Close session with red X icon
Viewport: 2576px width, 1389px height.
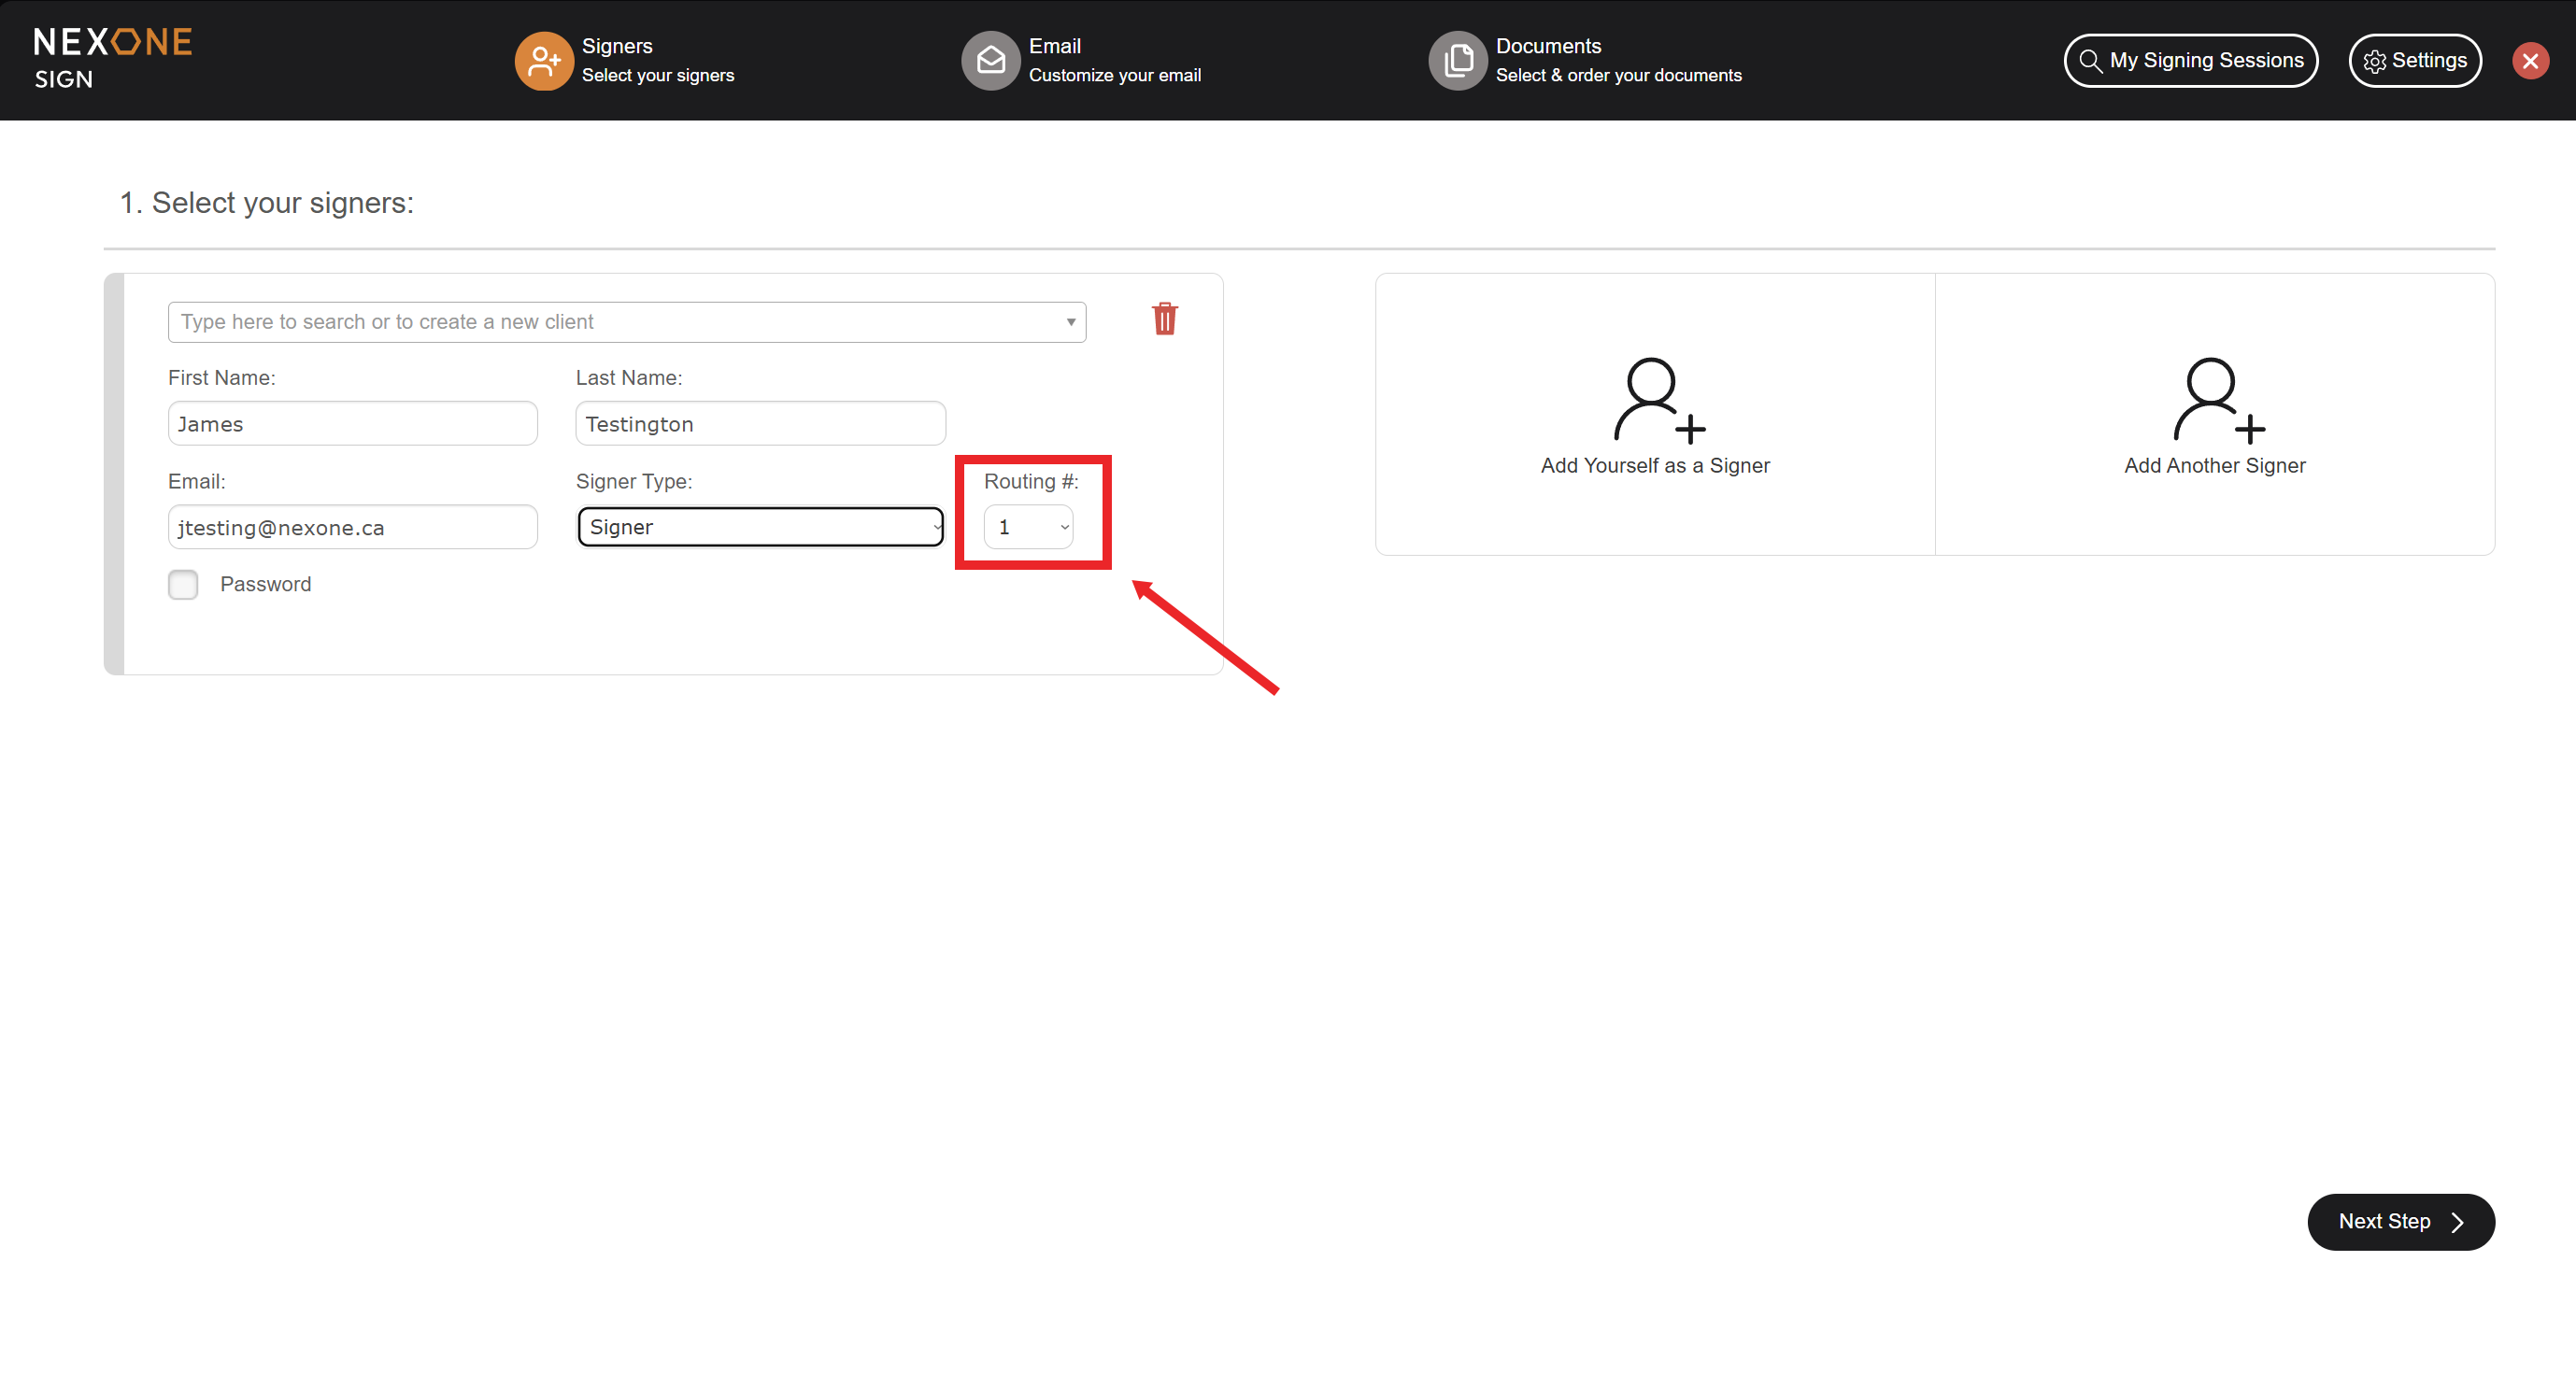[x=2529, y=61]
